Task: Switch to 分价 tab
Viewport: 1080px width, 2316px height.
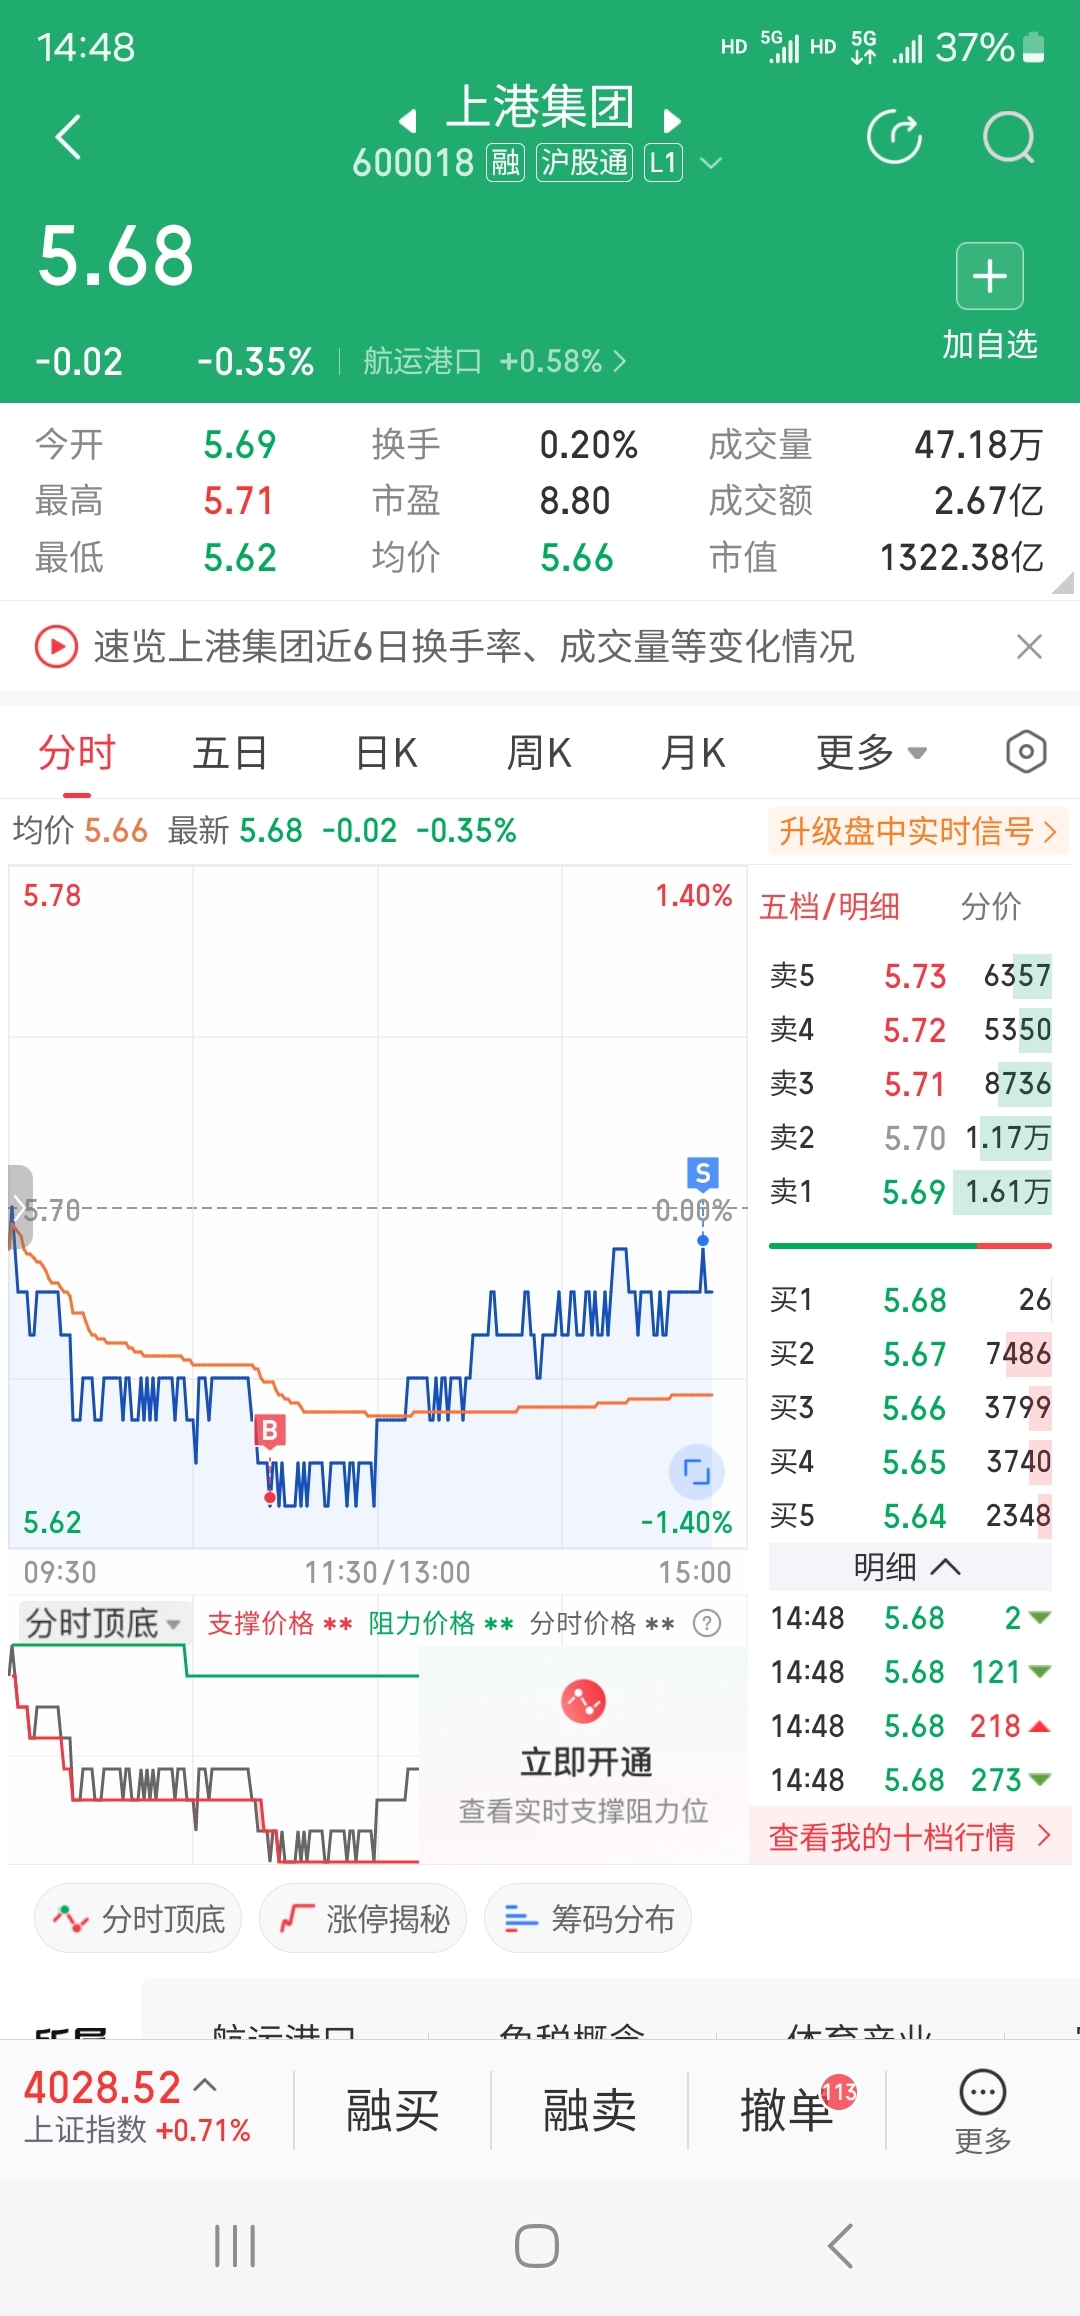Action: coord(990,906)
